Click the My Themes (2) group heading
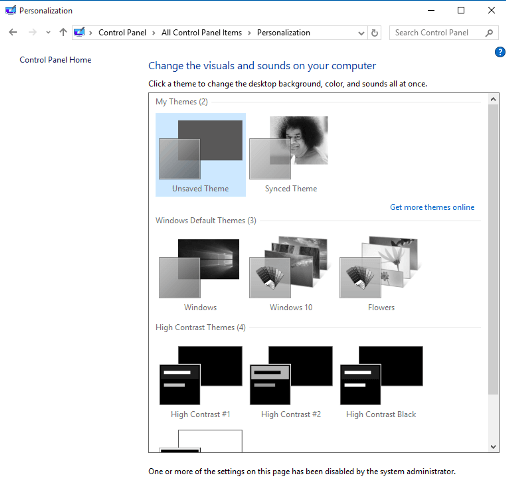This screenshot has height=480, width=506. pos(181,102)
